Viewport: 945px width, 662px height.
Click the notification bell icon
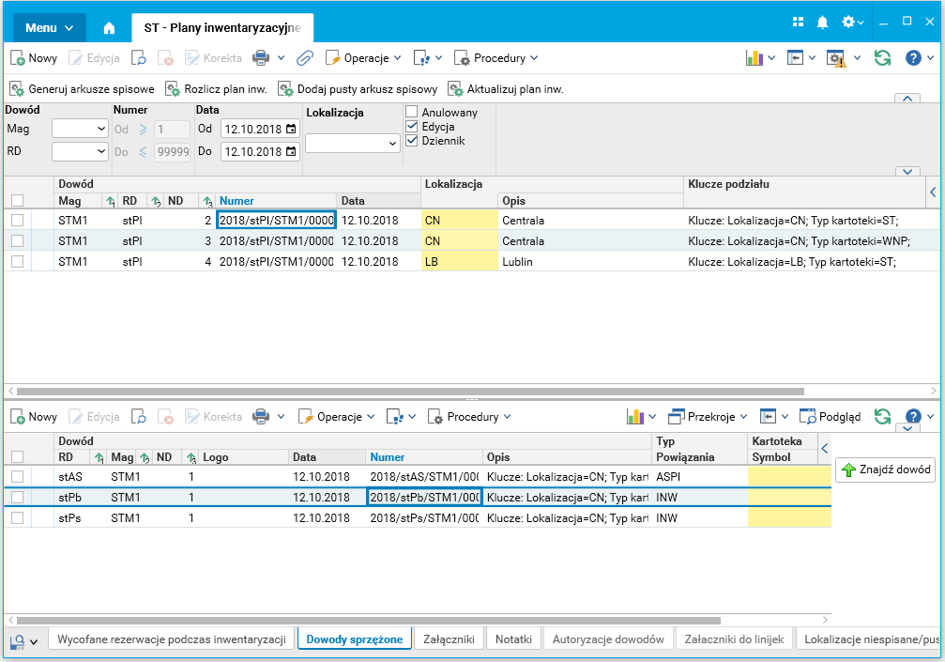point(823,22)
